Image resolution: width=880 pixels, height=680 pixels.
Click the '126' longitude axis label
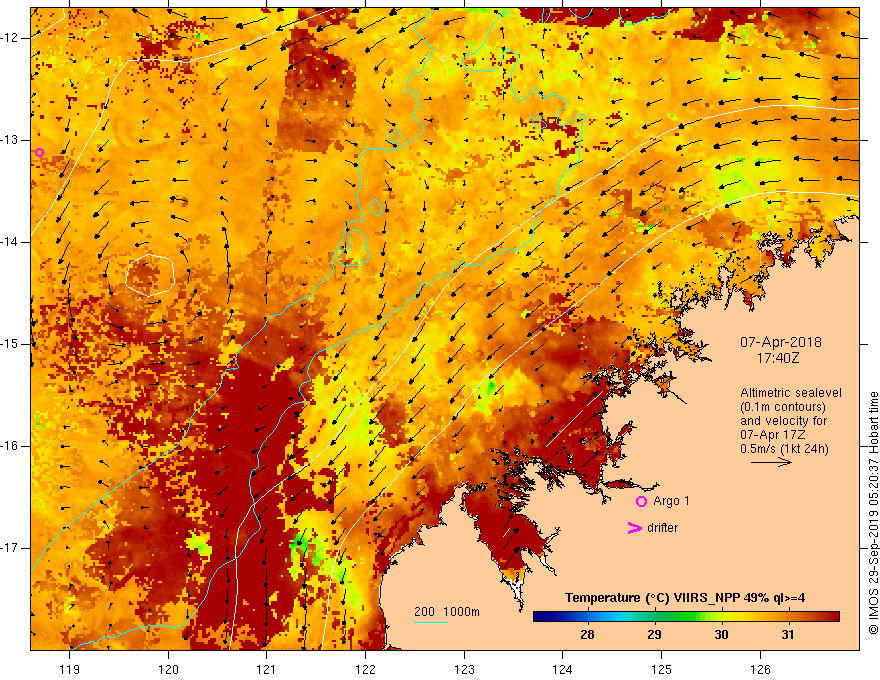point(760,669)
